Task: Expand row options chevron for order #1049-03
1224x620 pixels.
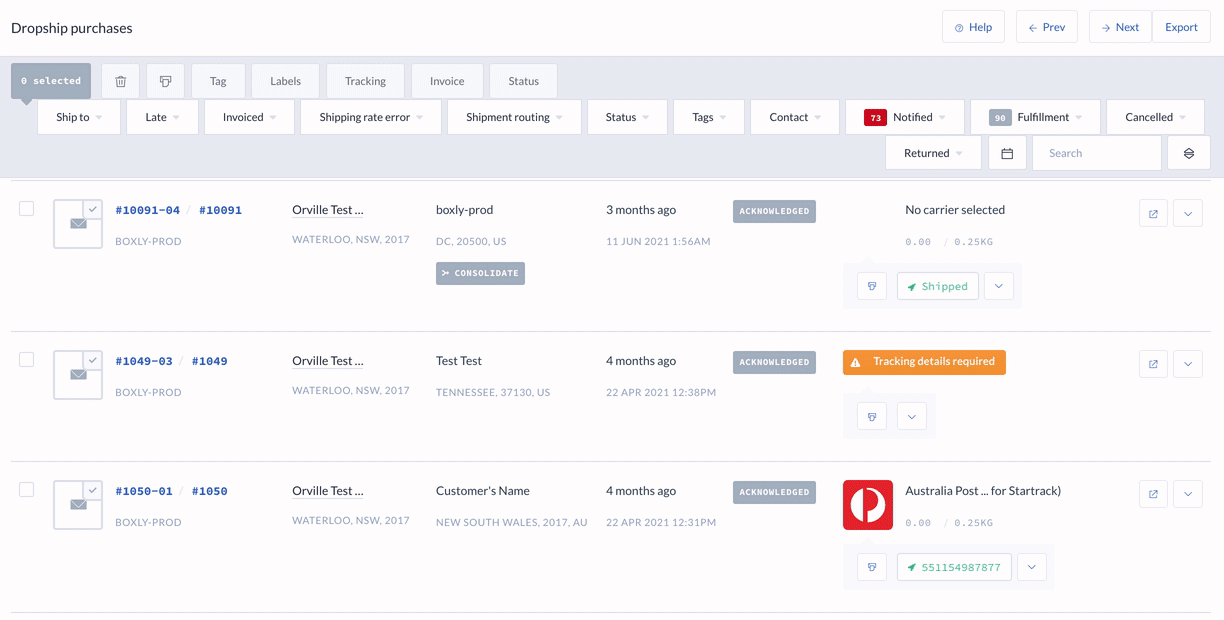Action: tap(1188, 364)
